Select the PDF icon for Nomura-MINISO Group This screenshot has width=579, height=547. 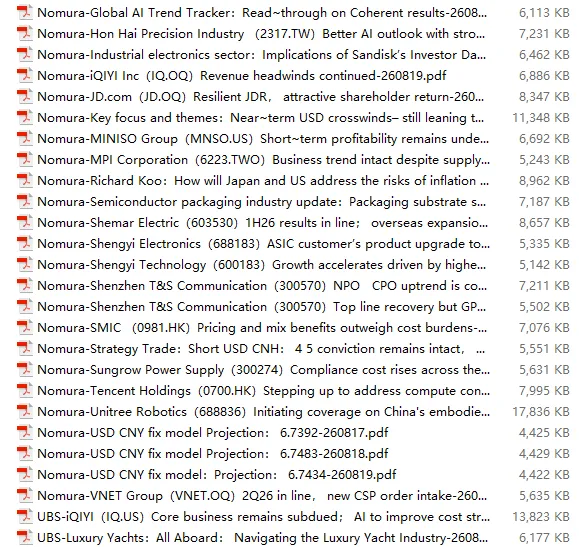25,139
